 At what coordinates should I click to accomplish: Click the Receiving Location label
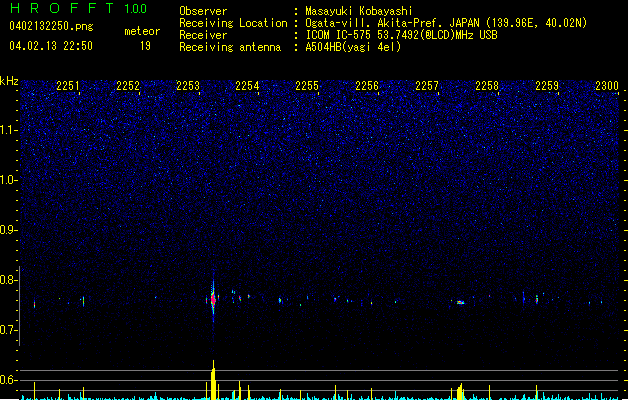[233, 23]
